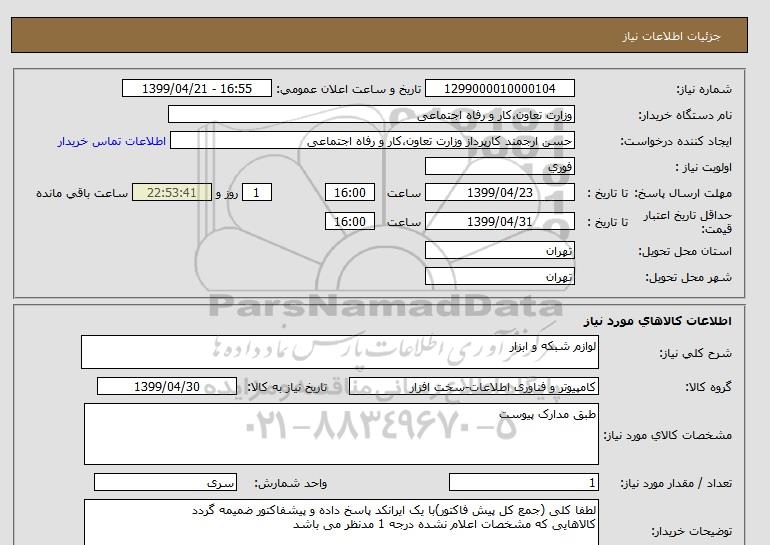The width and height of the screenshot is (770, 545).
Task: Click the نام دستگاه خریدار field
Action: 371,114
